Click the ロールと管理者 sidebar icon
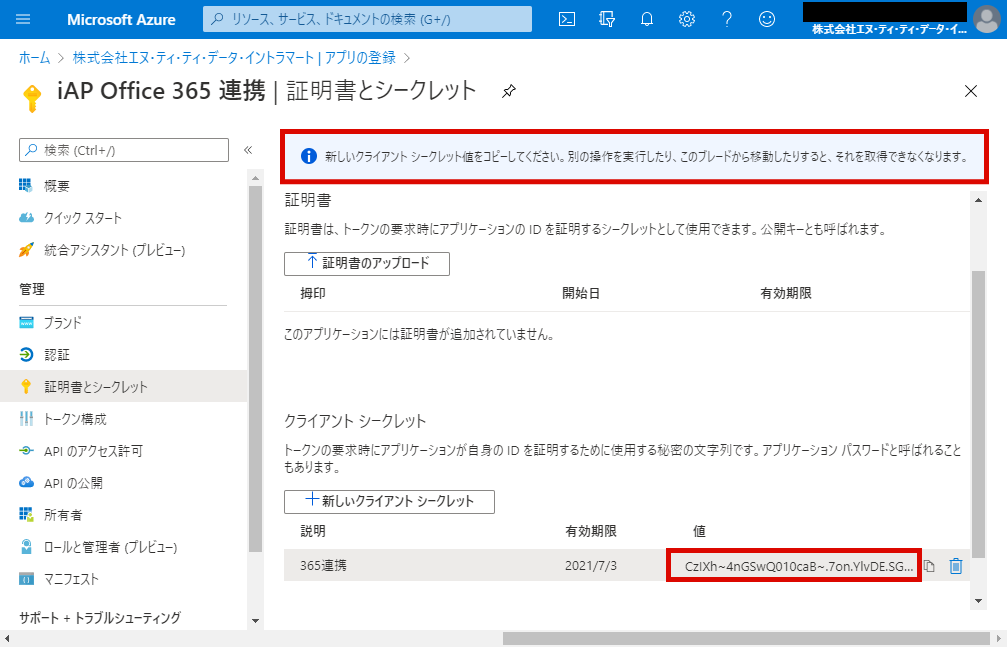 [26, 547]
